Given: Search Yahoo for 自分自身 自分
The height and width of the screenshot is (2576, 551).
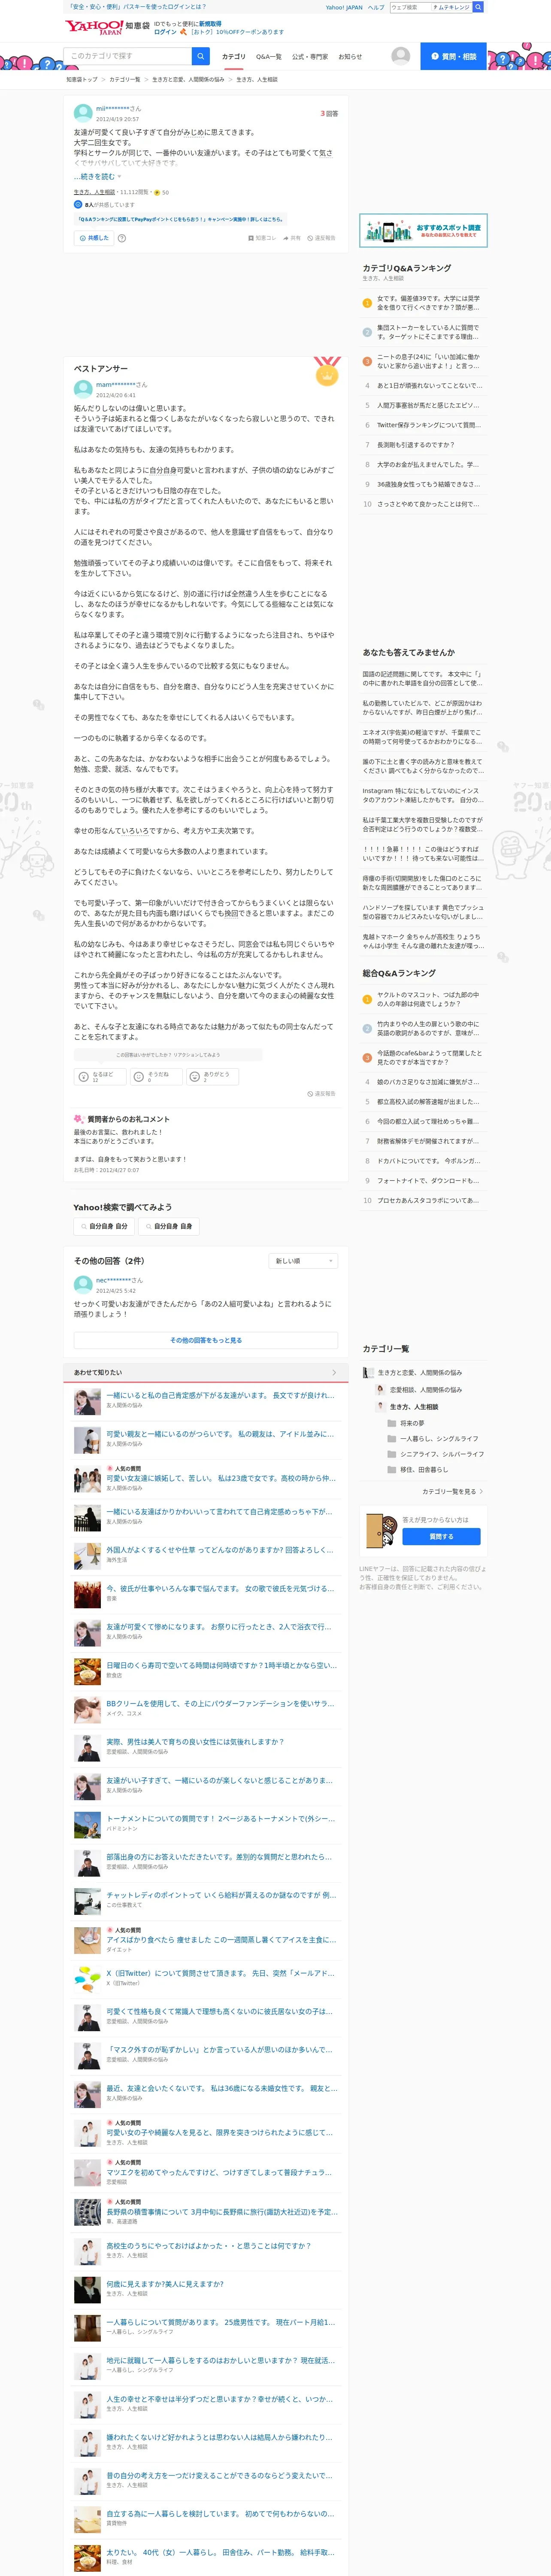Looking at the screenshot, I should [x=103, y=1226].
